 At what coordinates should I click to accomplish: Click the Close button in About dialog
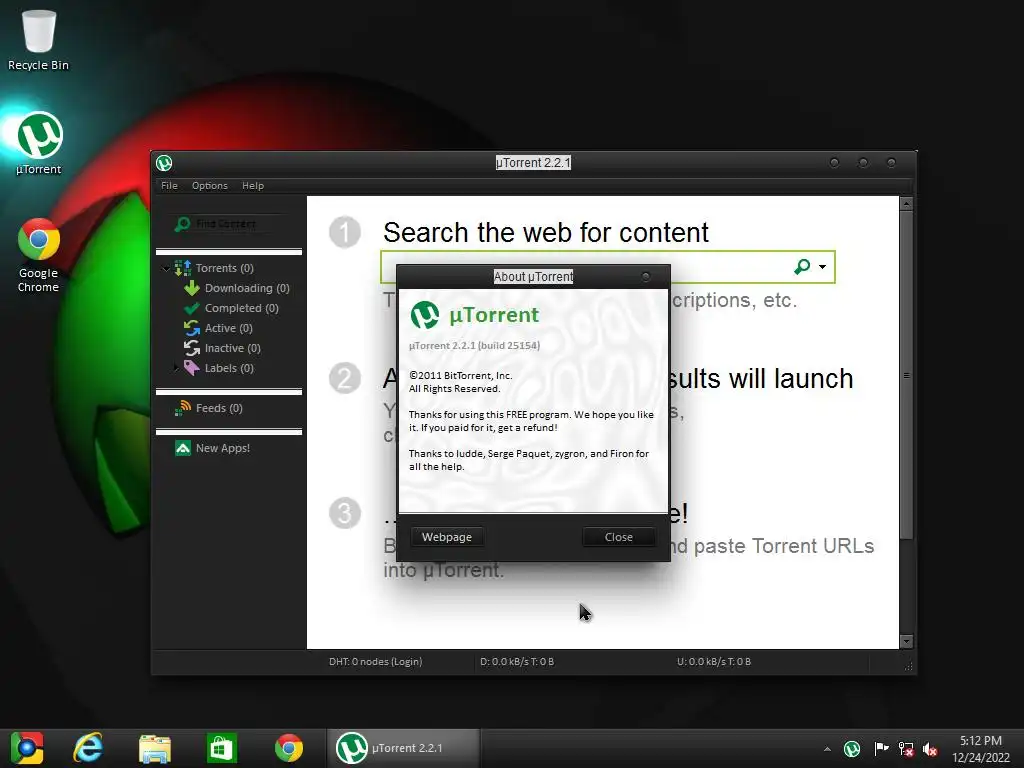point(618,537)
